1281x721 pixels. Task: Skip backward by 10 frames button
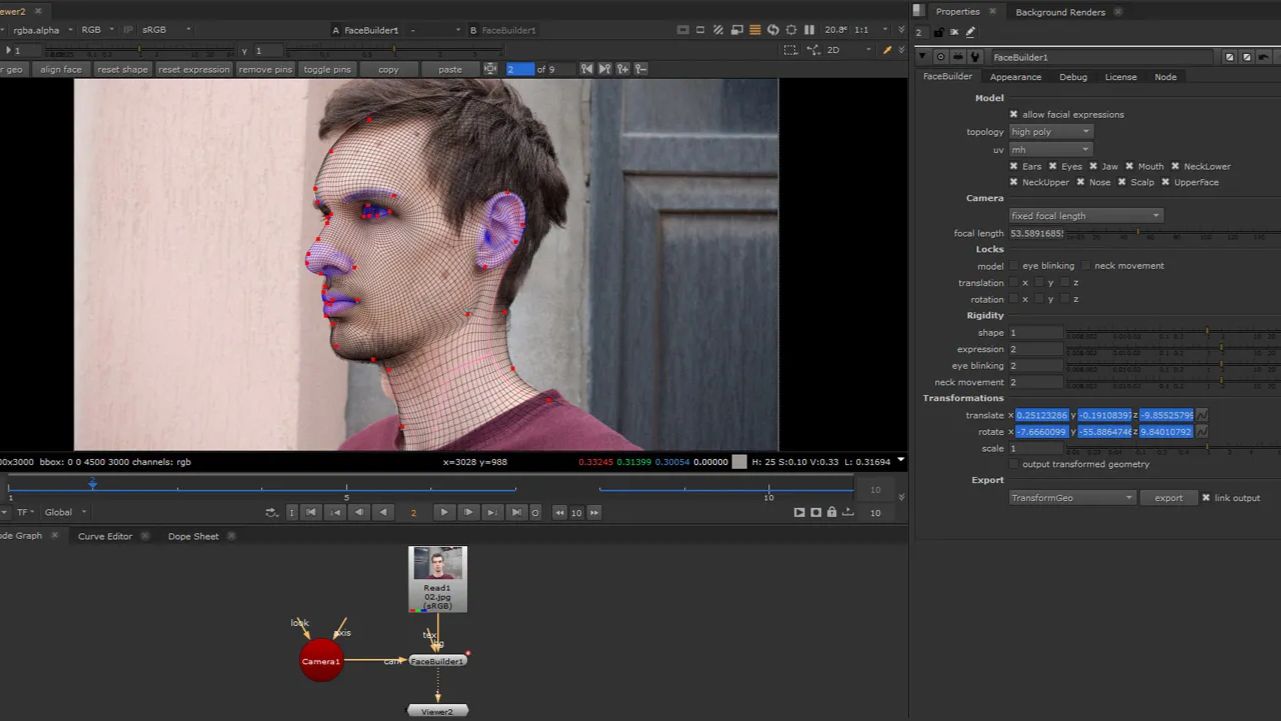point(560,512)
